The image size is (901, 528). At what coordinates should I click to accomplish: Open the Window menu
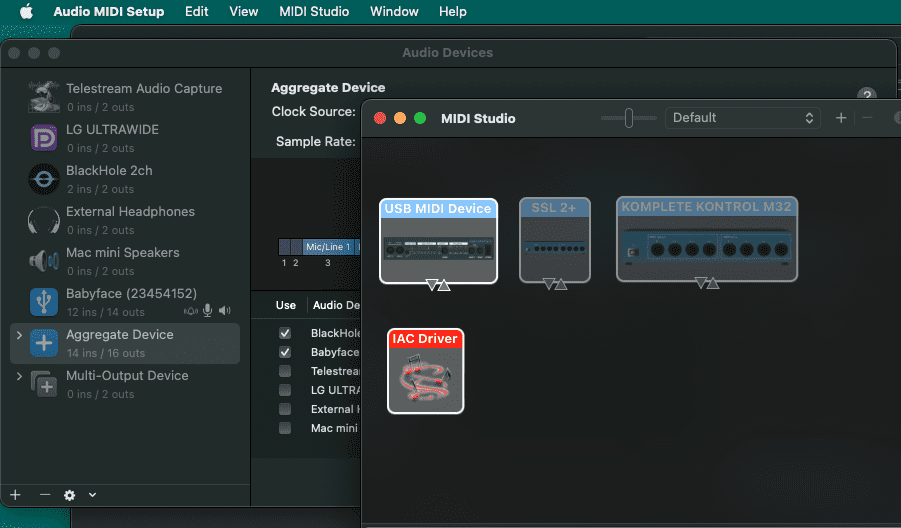click(x=394, y=11)
